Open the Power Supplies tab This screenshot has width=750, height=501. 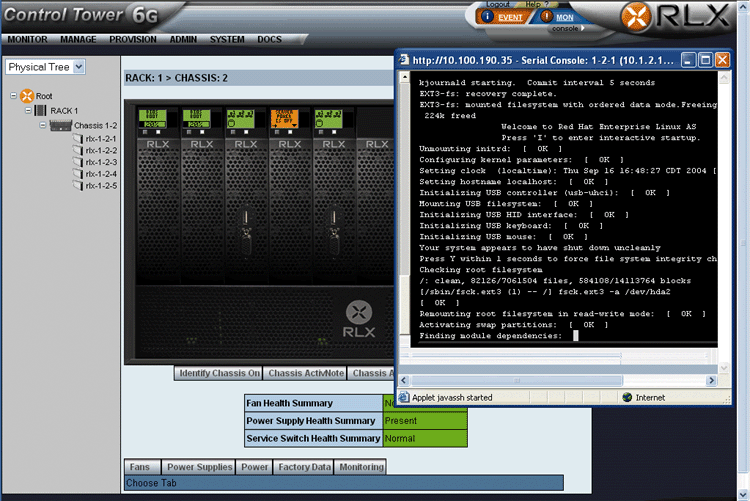(199, 467)
